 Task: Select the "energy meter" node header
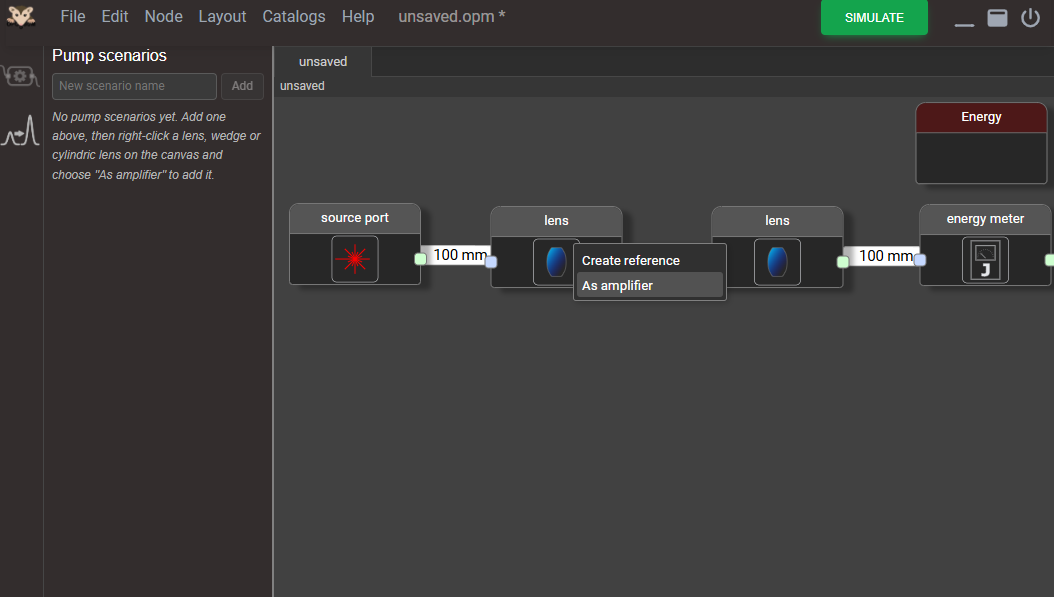coord(985,219)
